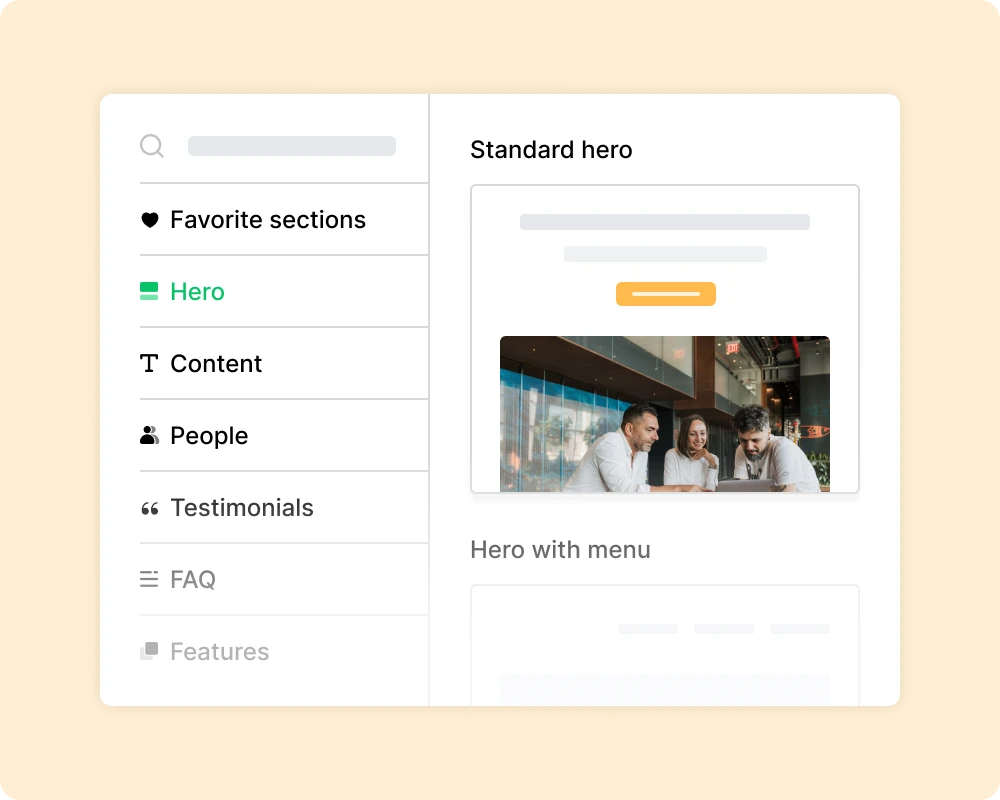Select the green Hero category icon

pyautogui.click(x=149, y=291)
